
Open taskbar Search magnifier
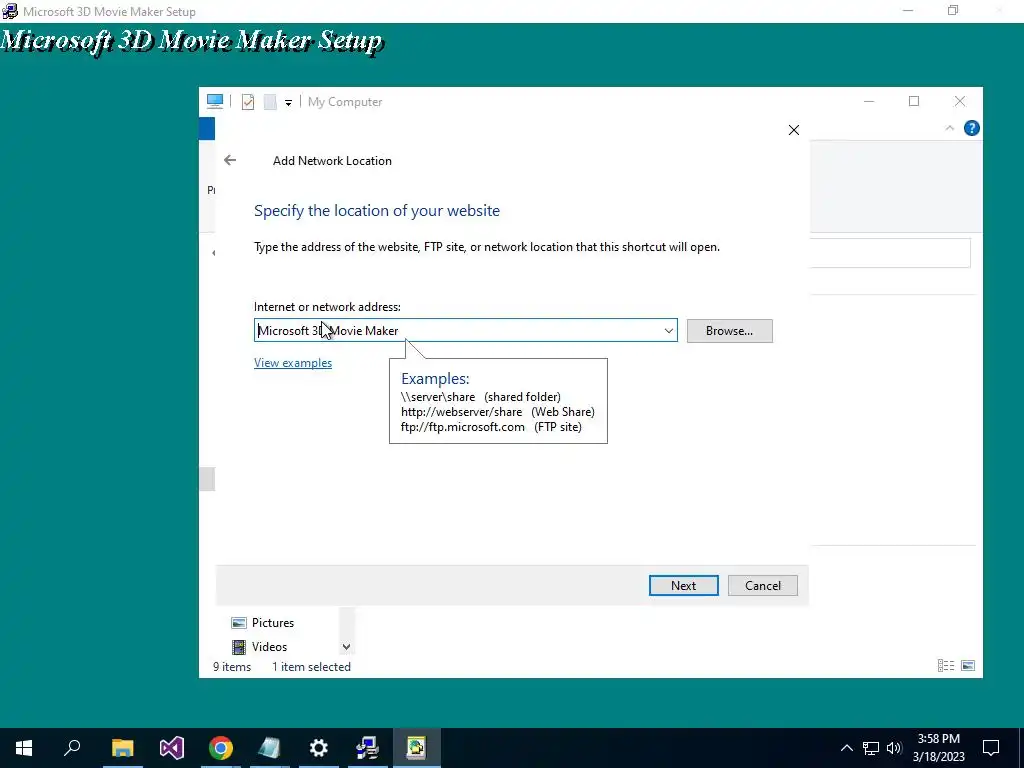pyautogui.click(x=72, y=748)
